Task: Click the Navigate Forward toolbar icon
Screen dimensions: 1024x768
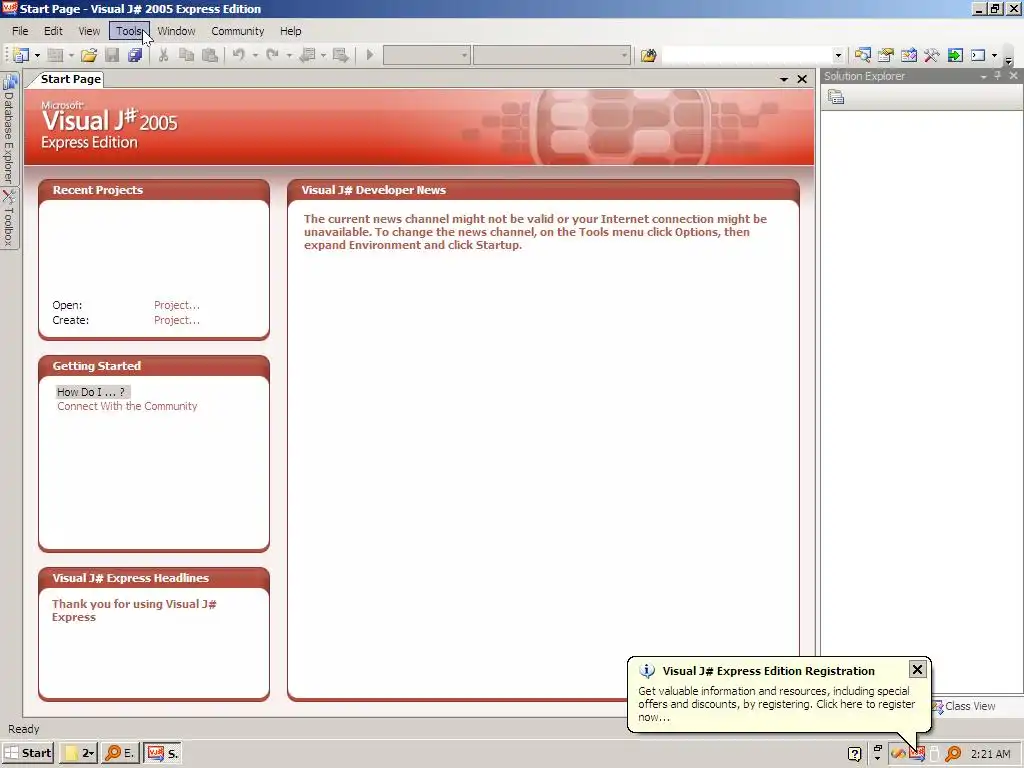Action: point(340,56)
